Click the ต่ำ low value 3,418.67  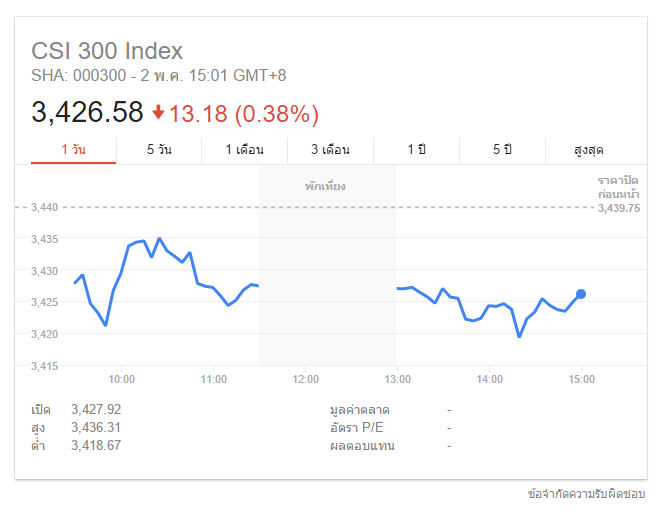pyautogui.click(x=96, y=445)
